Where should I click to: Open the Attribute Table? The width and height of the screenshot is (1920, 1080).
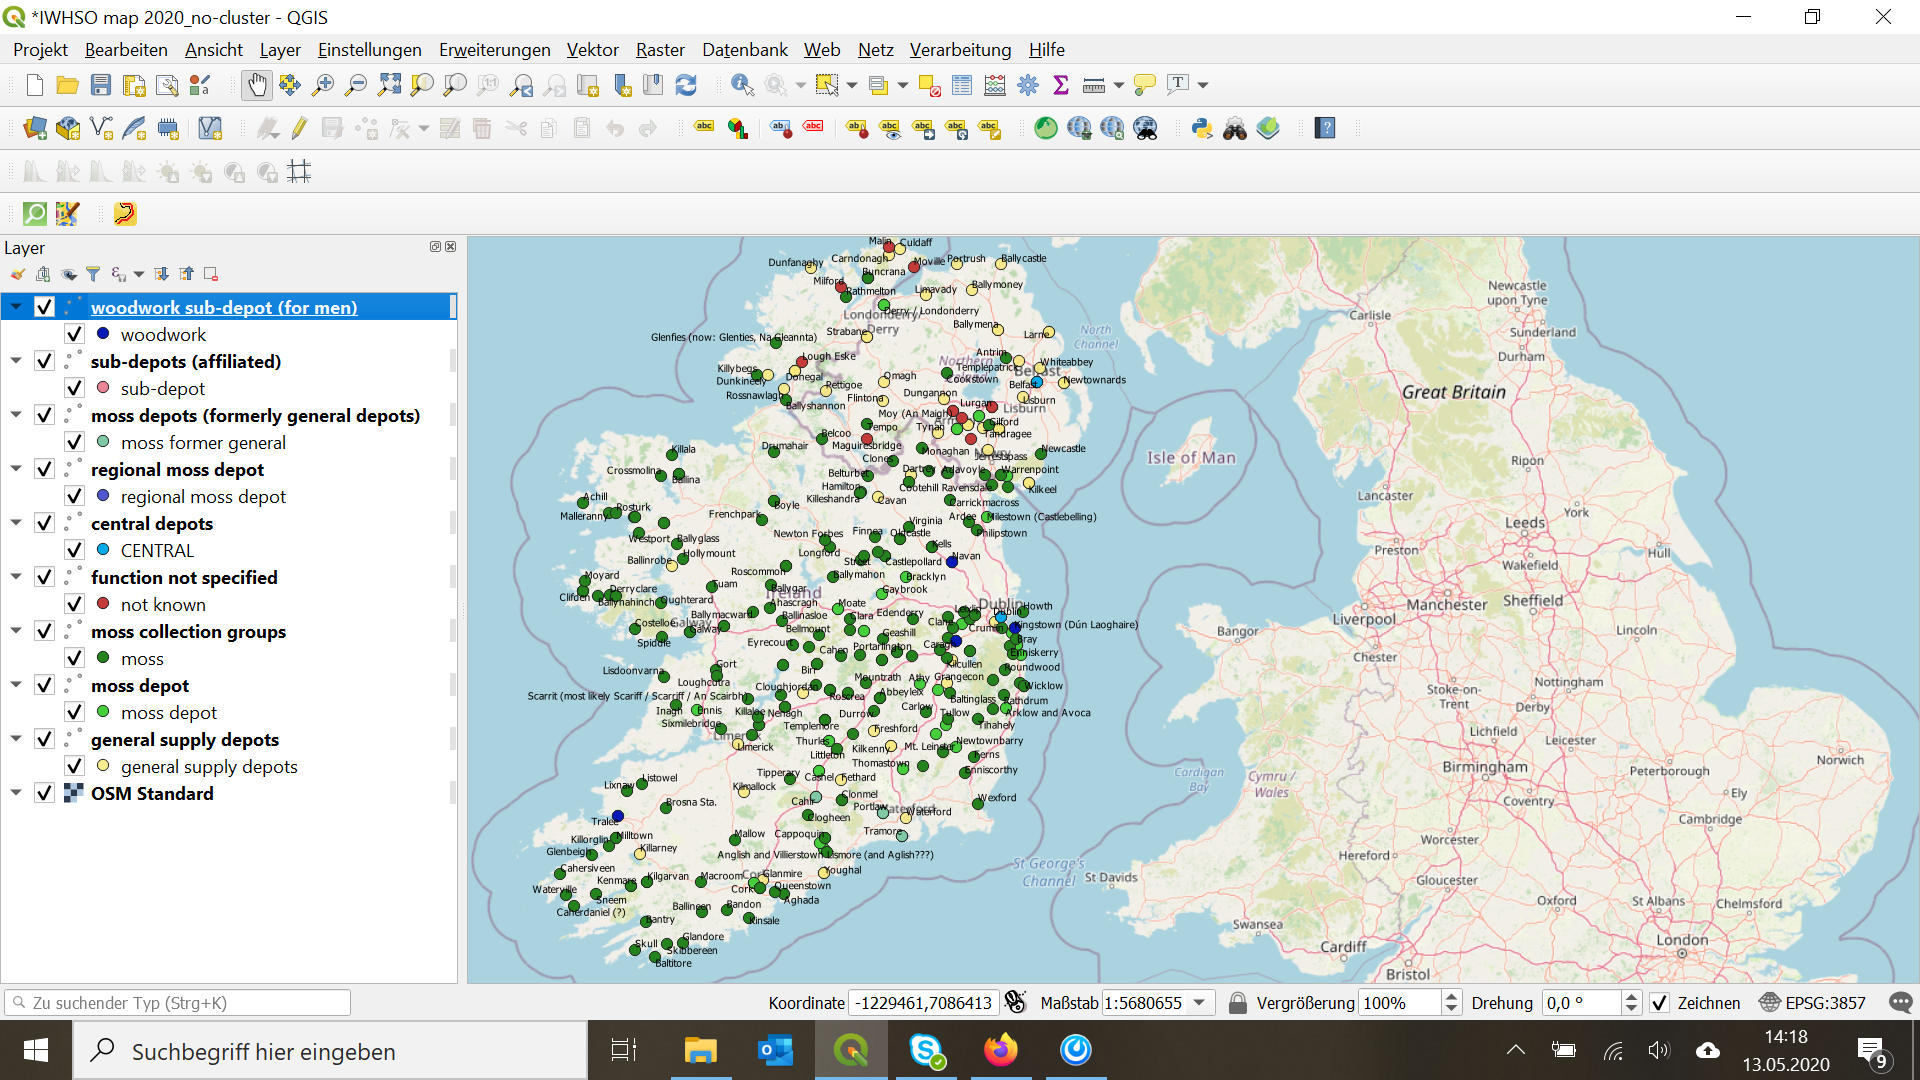coord(962,85)
